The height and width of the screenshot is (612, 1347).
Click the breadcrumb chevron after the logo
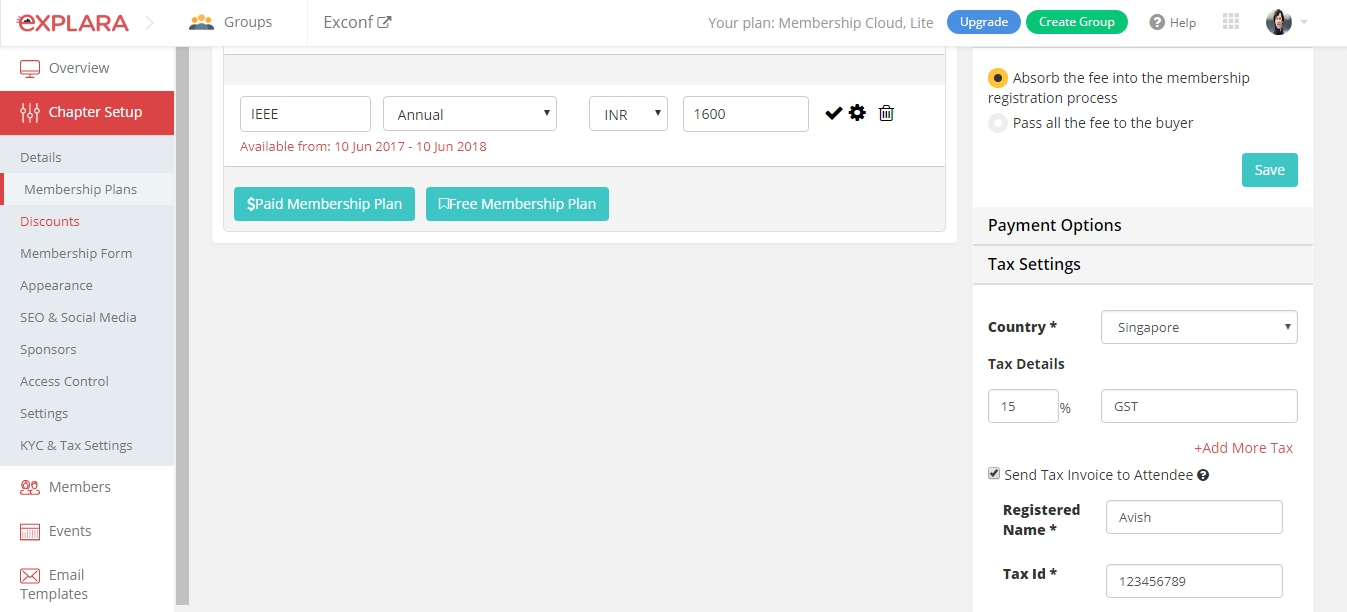tap(150, 22)
